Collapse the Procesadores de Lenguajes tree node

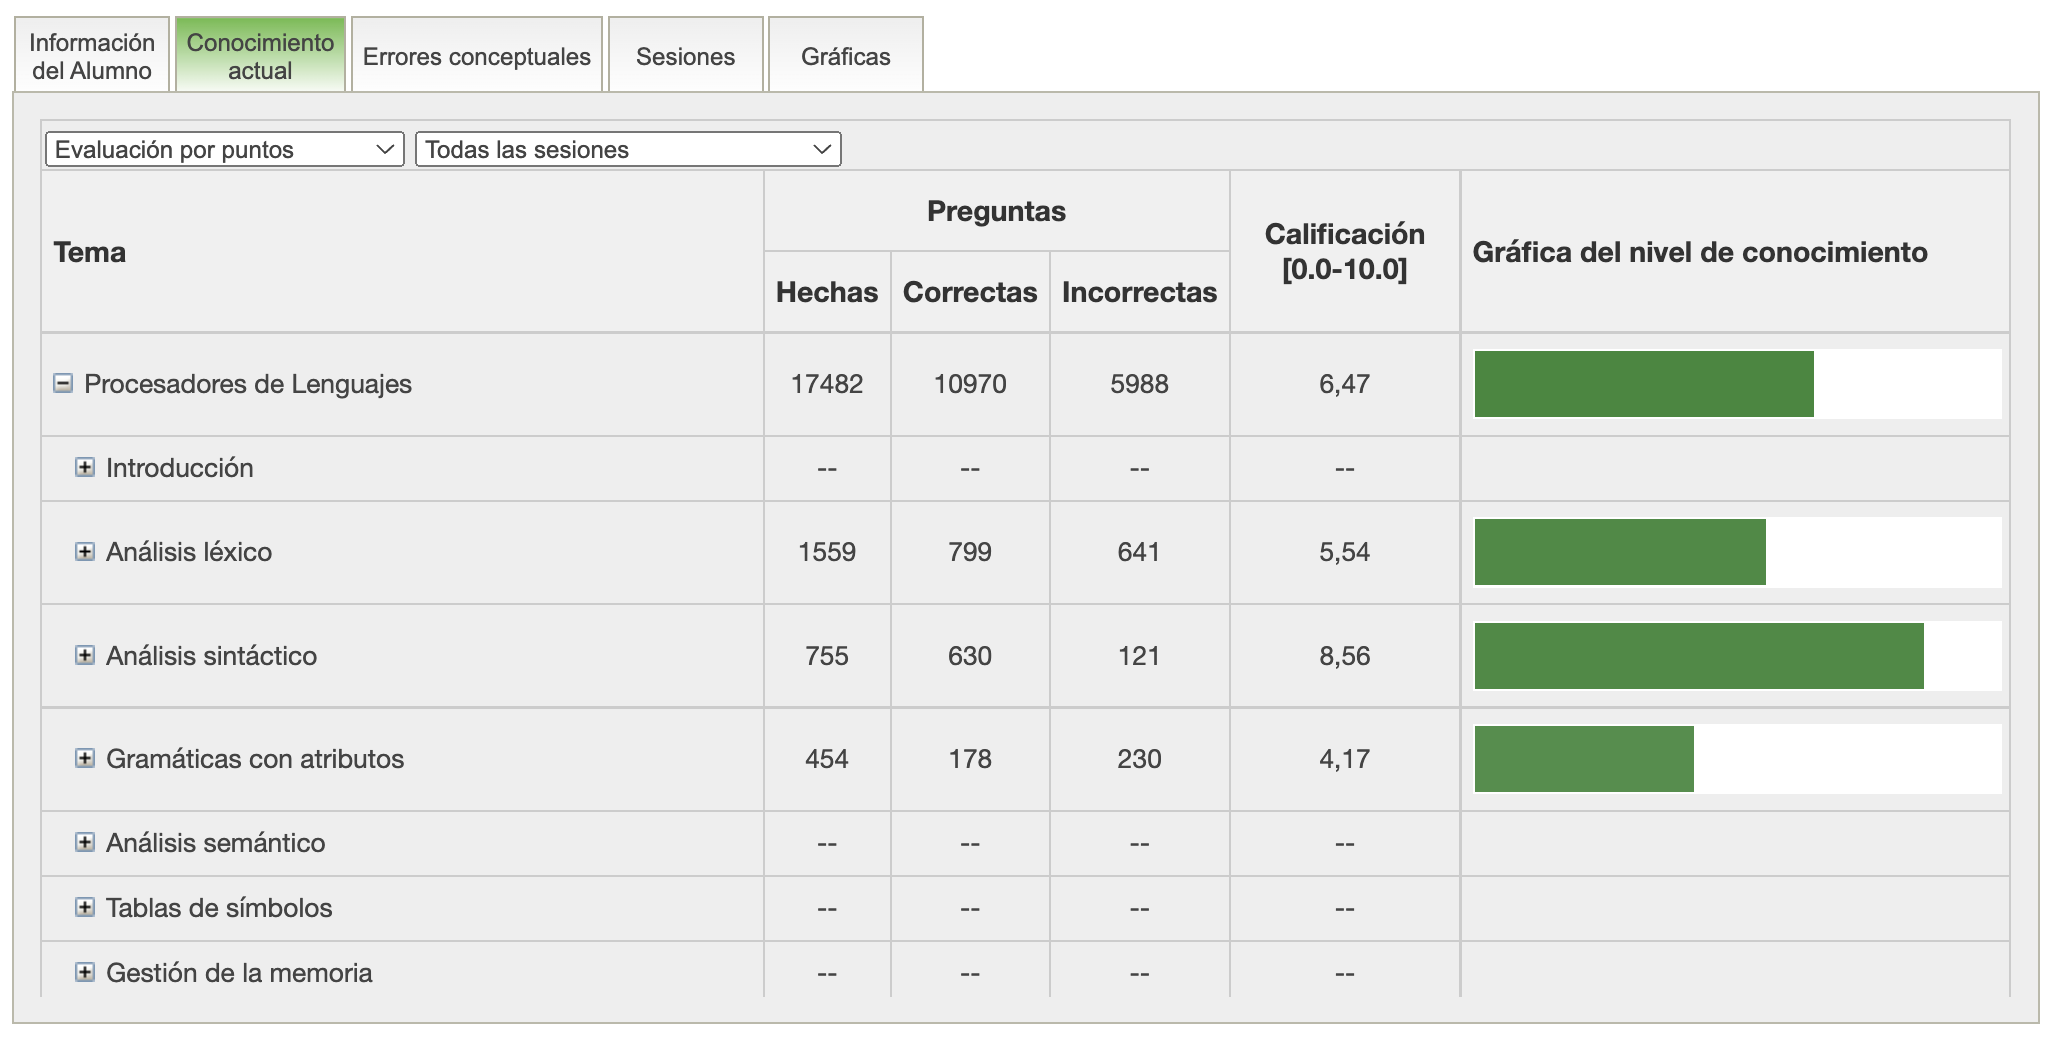(x=63, y=384)
